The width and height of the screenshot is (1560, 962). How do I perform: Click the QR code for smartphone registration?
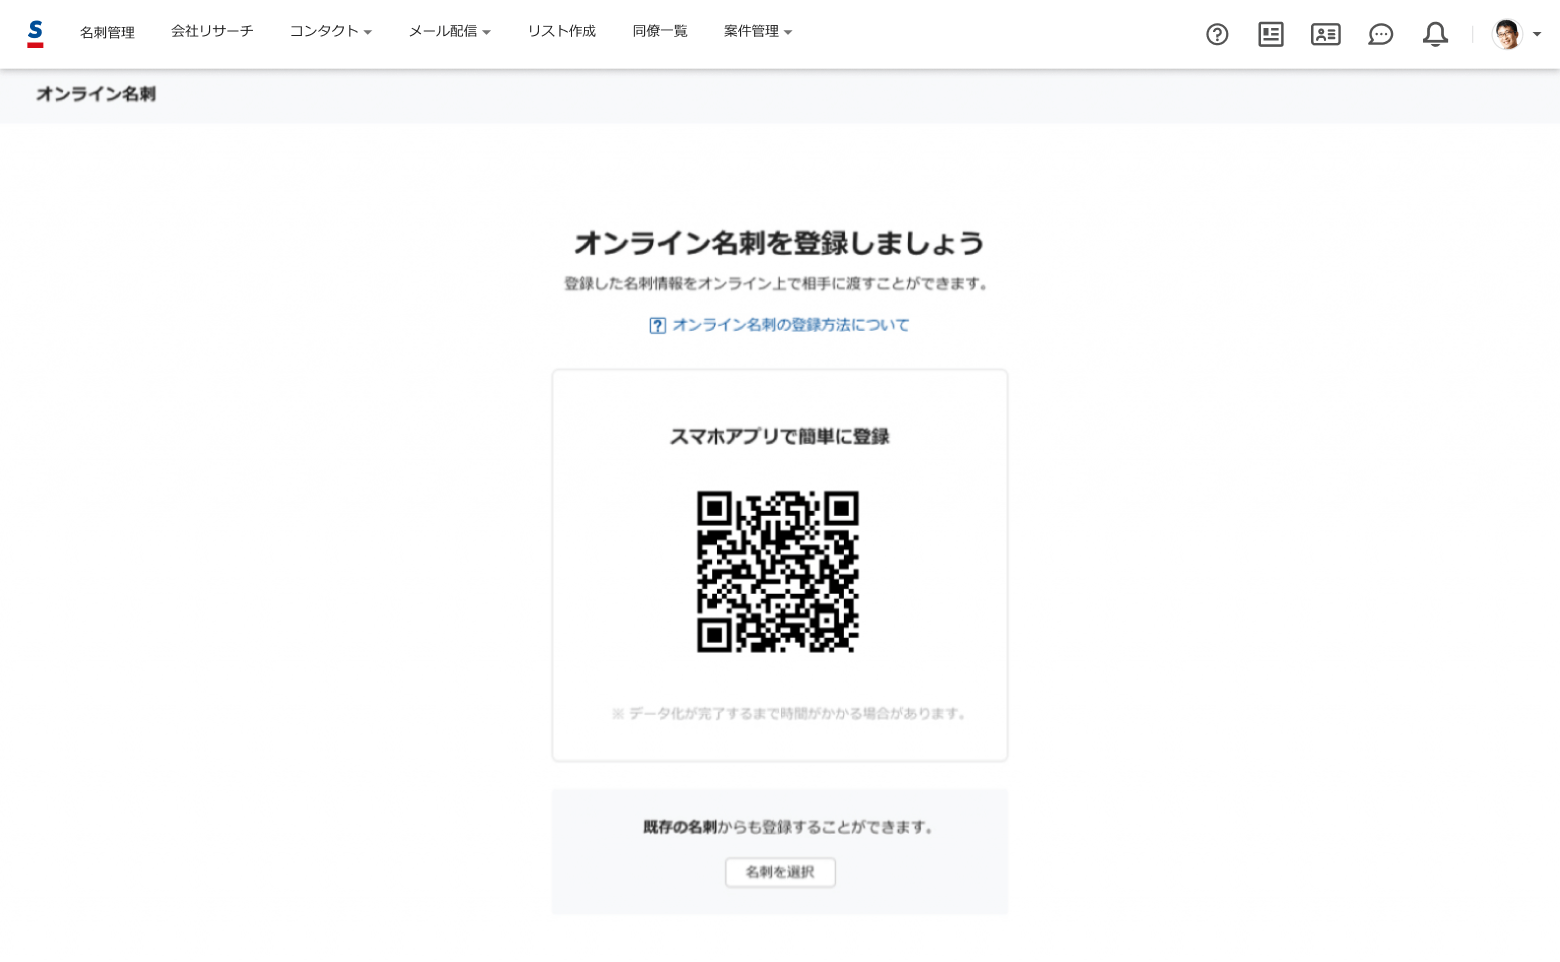click(778, 572)
